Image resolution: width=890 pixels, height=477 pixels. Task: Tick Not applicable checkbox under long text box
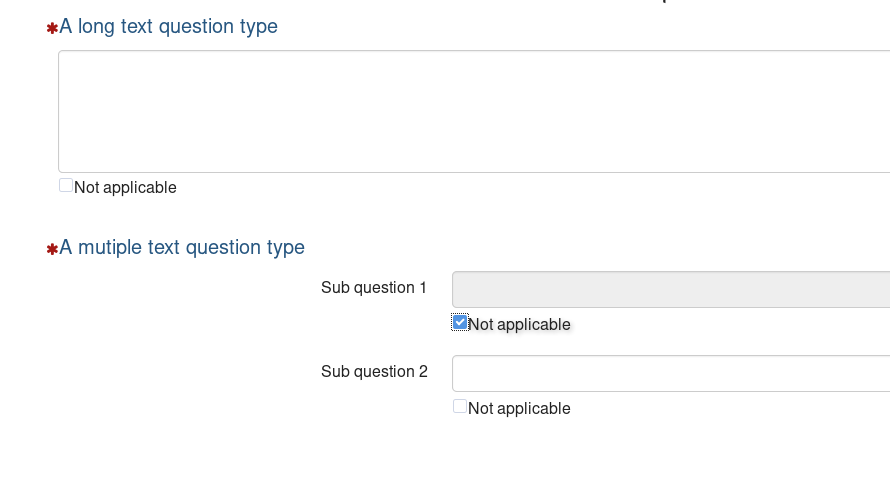[66, 185]
